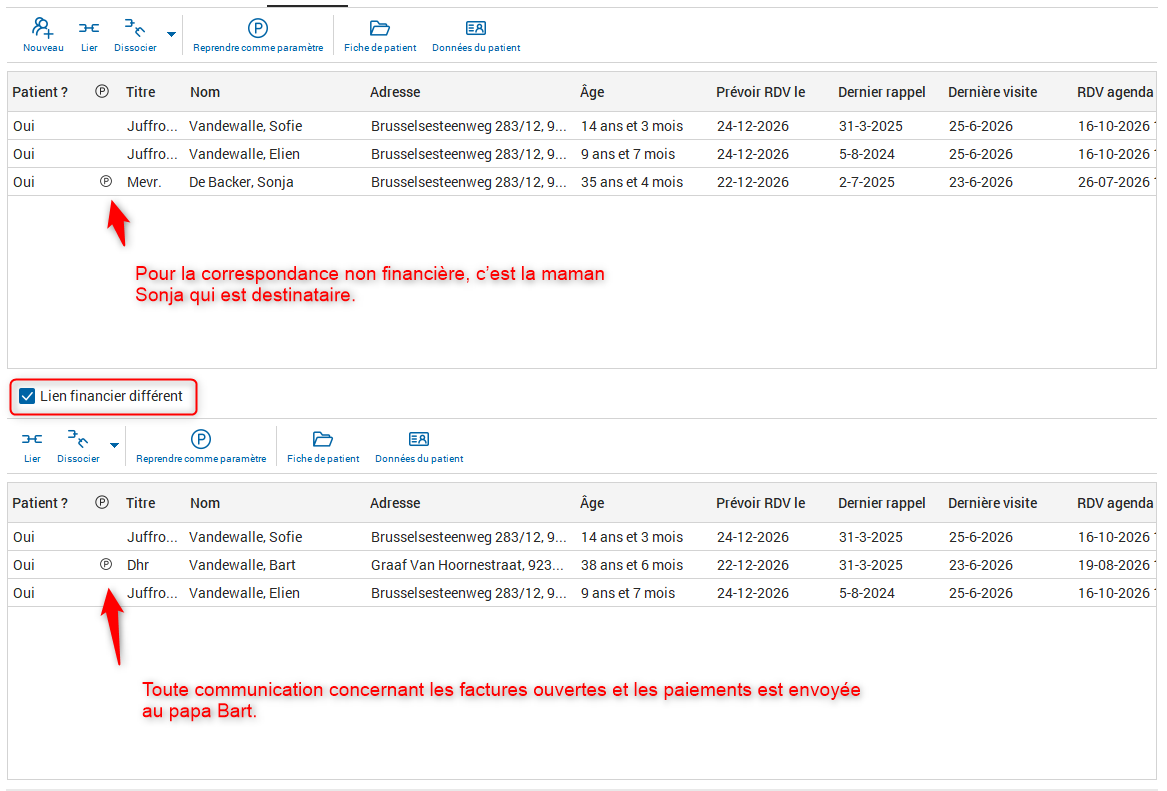The image size is (1167, 791).
Task: Open Fiche de patient in lower toolbar
Action: tap(323, 446)
